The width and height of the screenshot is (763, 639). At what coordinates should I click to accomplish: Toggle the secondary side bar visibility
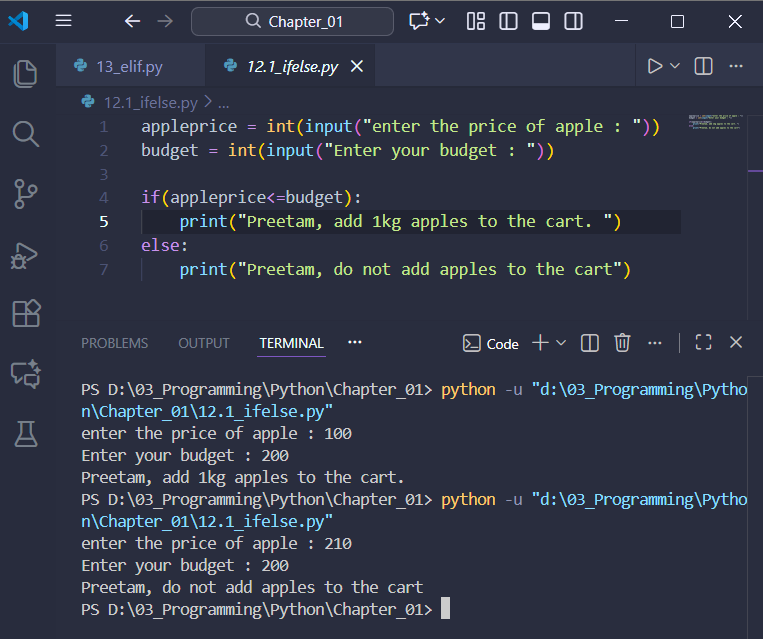click(573, 21)
